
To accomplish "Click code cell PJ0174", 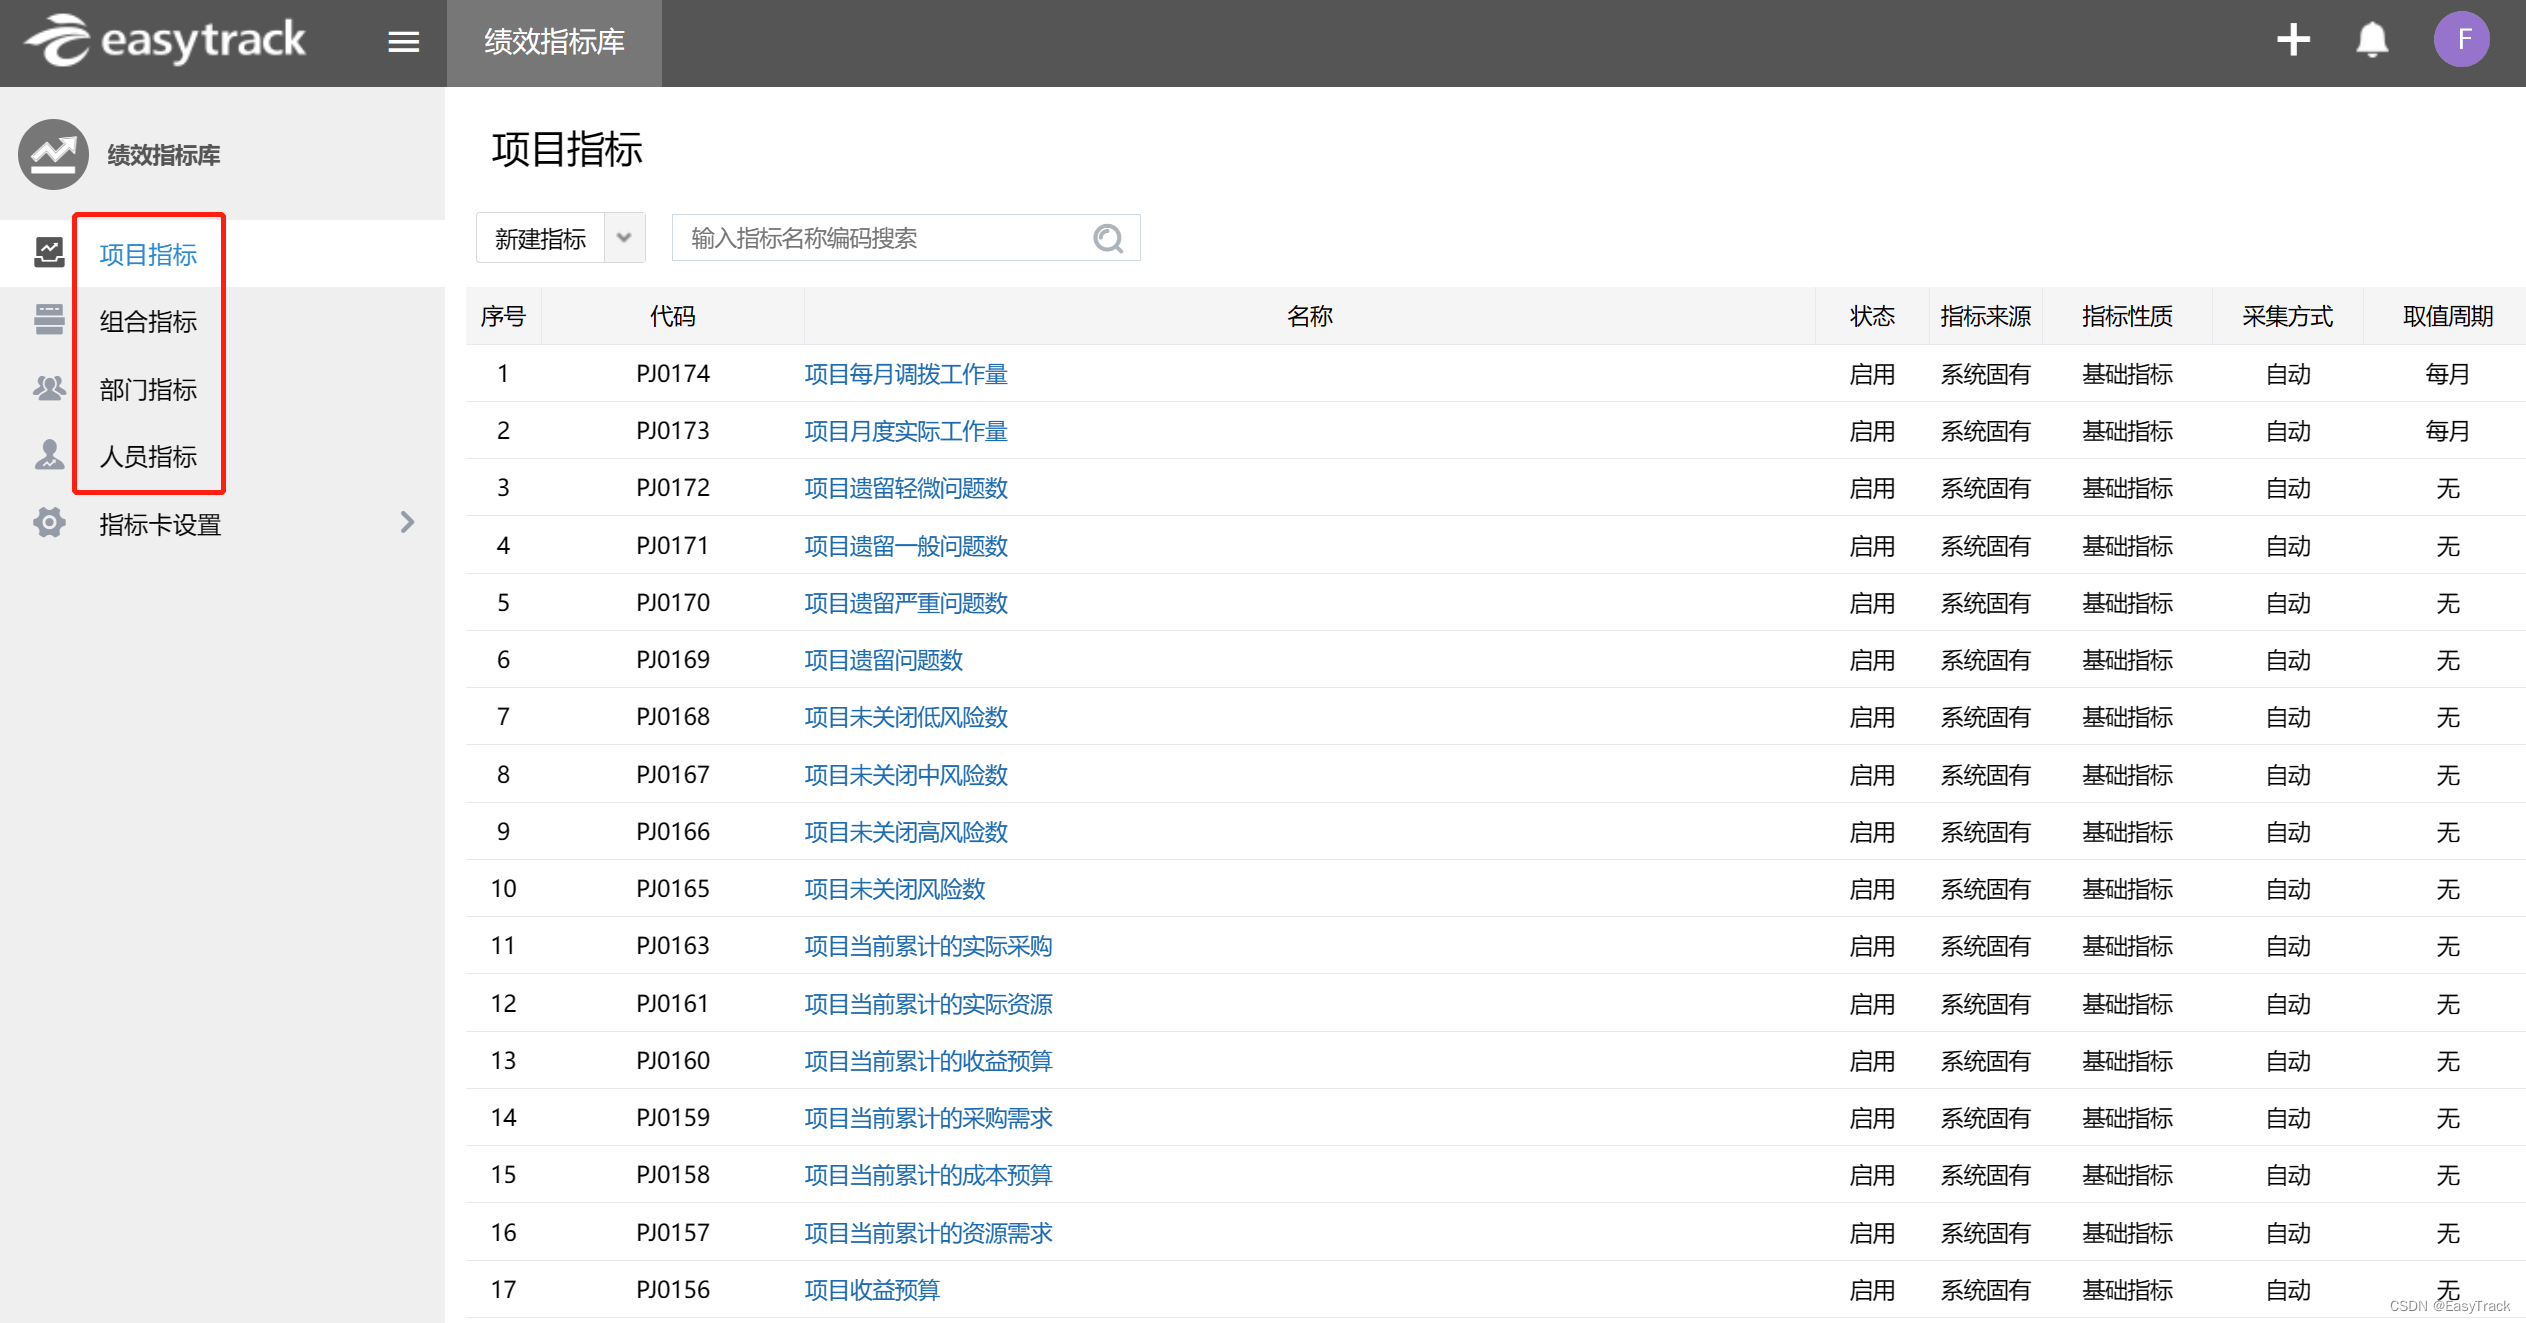I will pyautogui.click(x=673, y=374).
